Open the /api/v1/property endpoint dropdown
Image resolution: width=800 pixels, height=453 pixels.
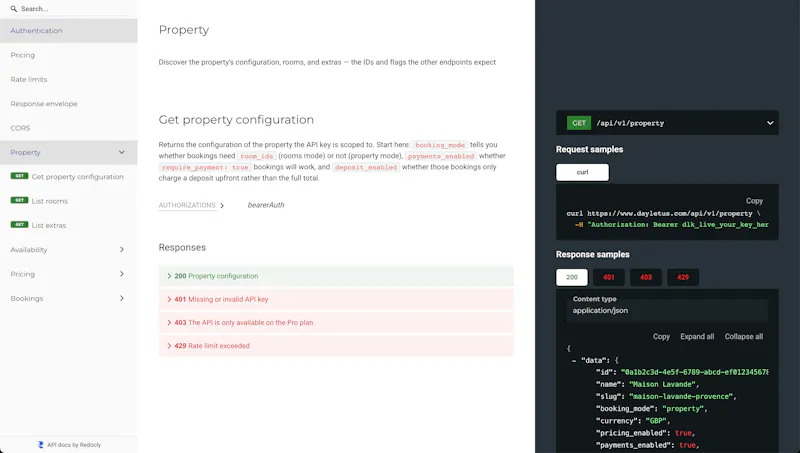coord(667,123)
